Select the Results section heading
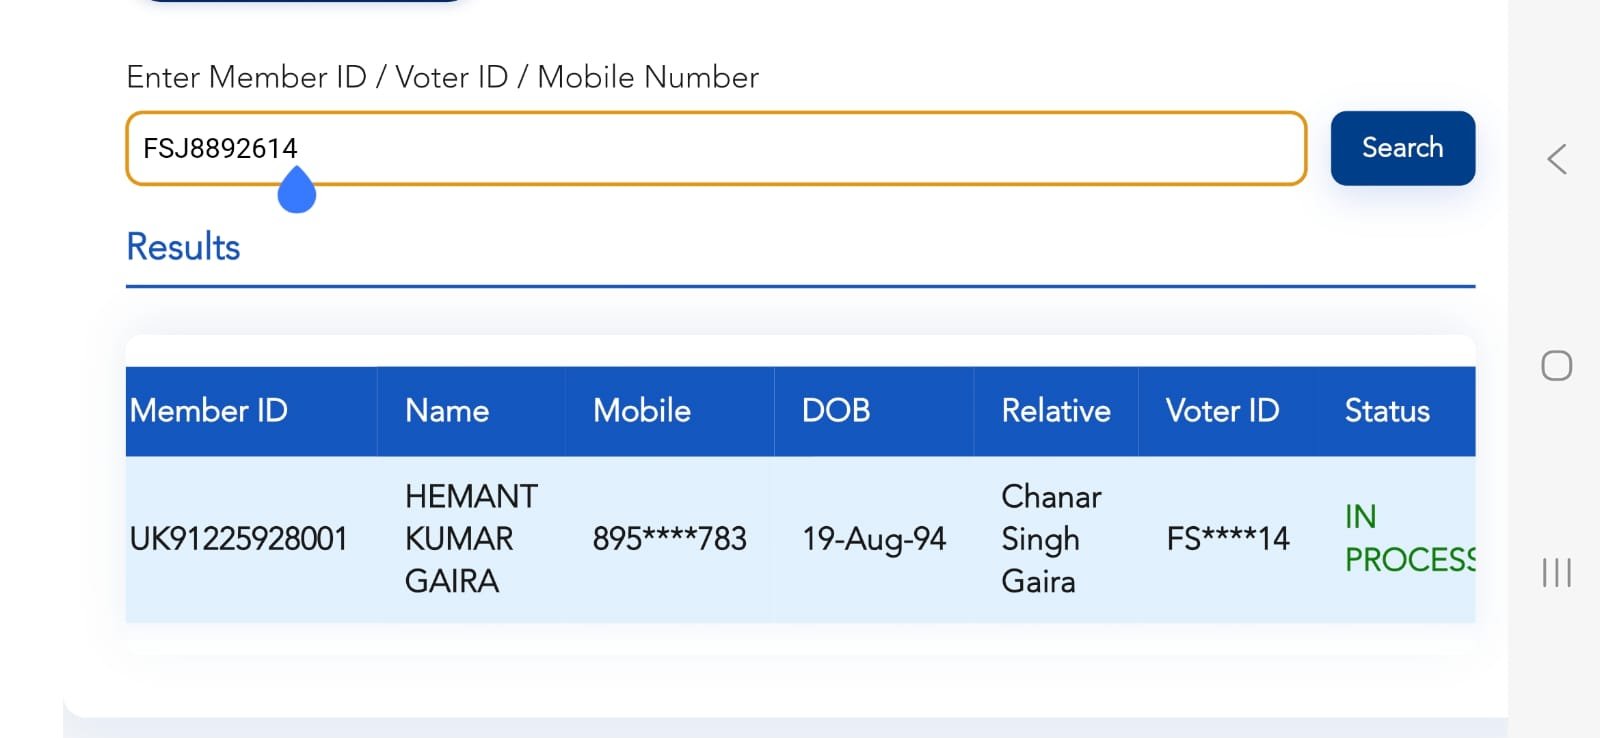The height and width of the screenshot is (738, 1600). [183, 247]
